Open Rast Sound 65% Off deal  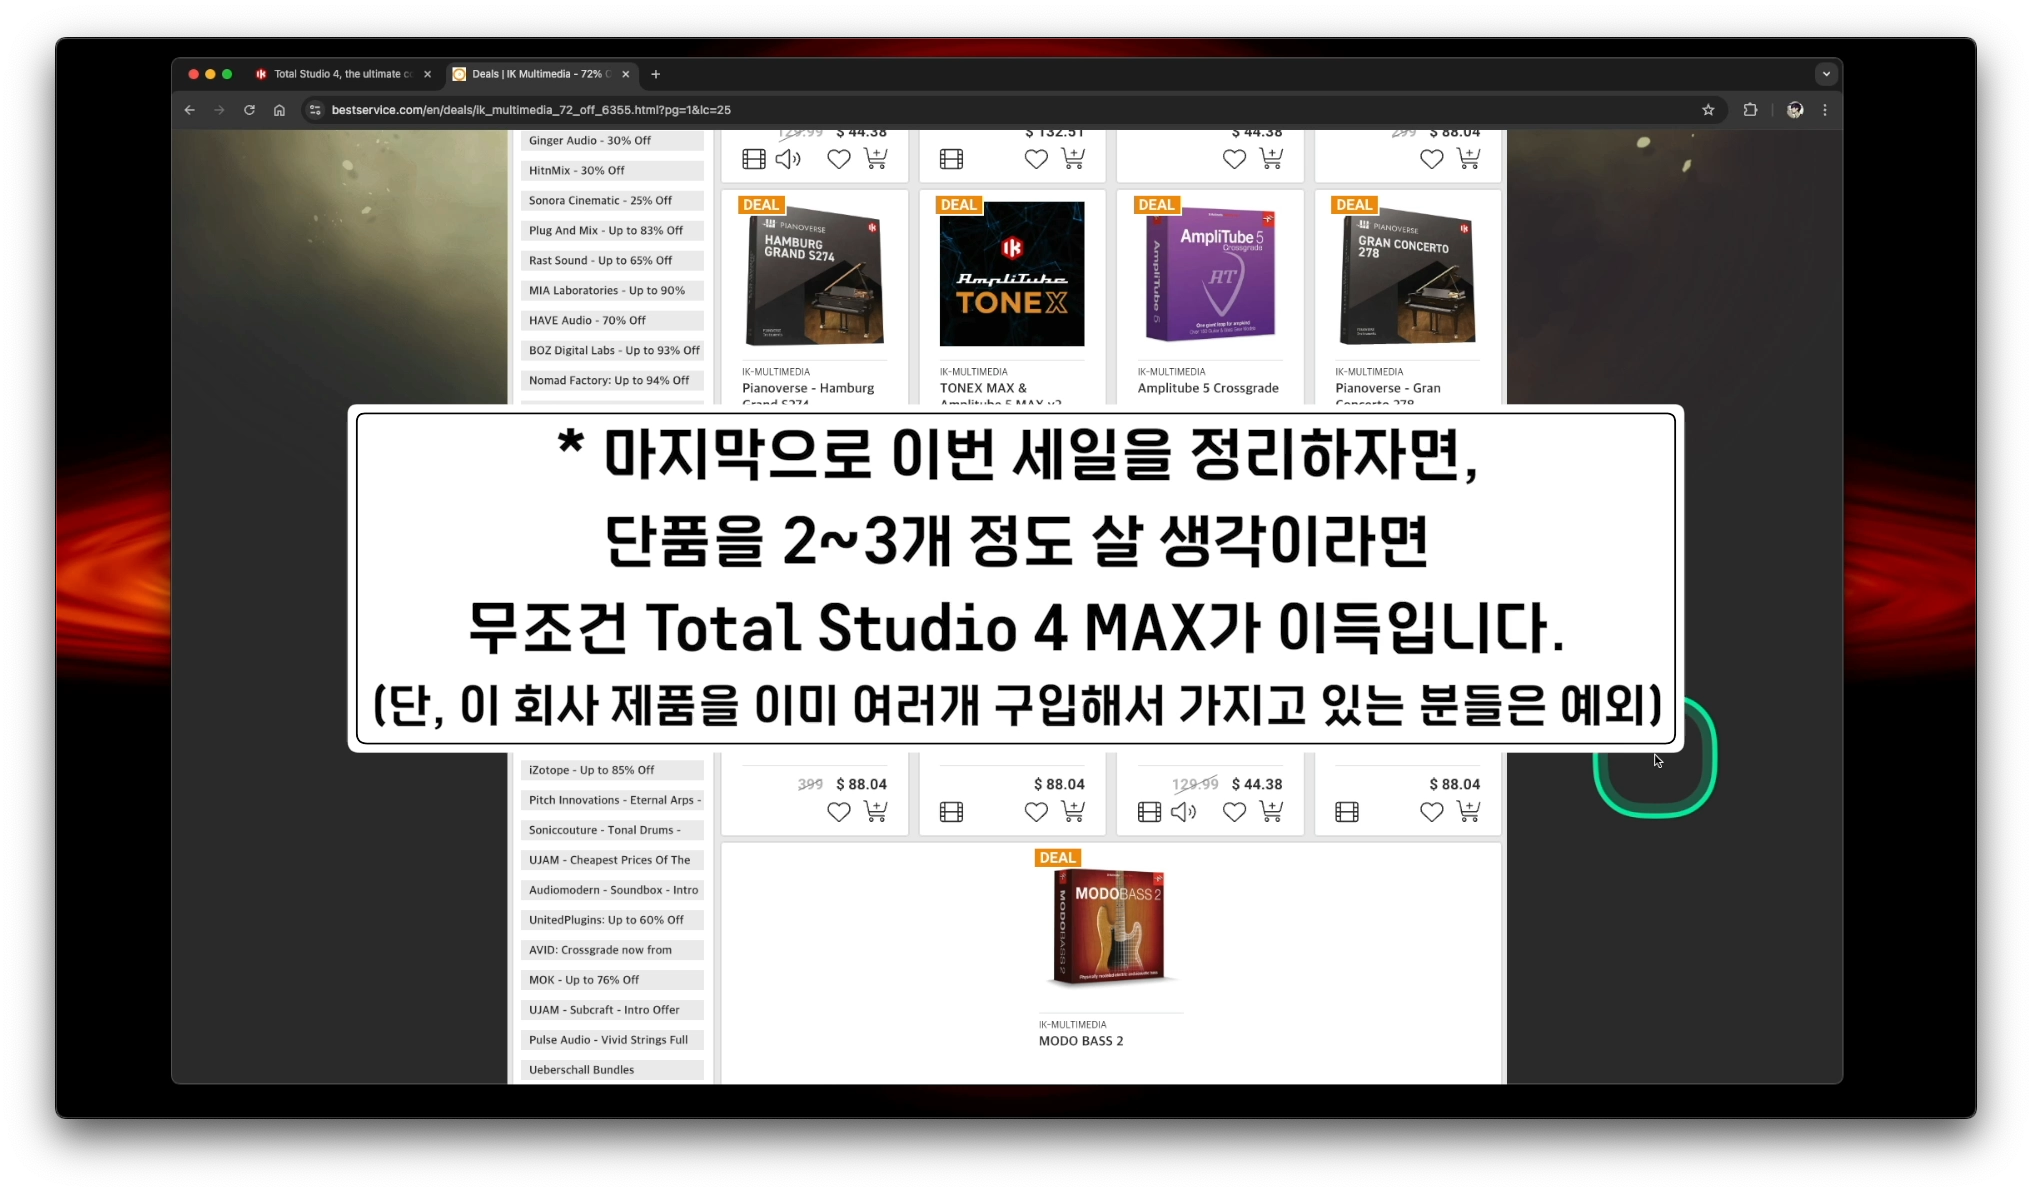[612, 261]
